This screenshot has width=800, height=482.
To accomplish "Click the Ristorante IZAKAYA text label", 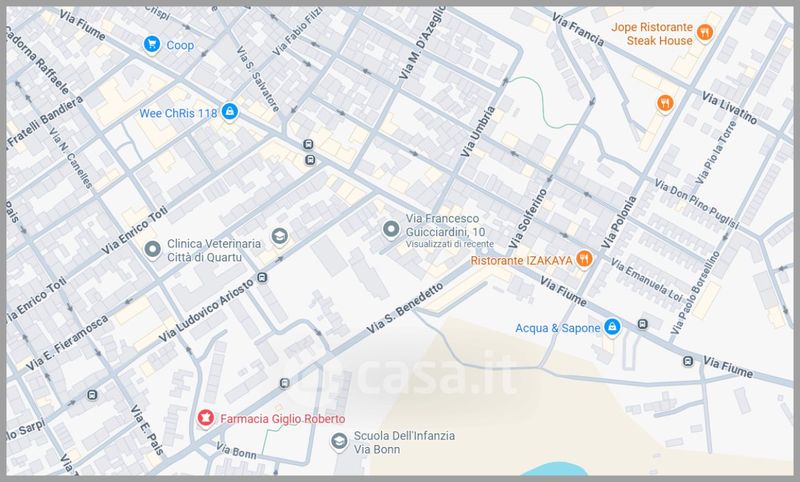I will 521,260.
